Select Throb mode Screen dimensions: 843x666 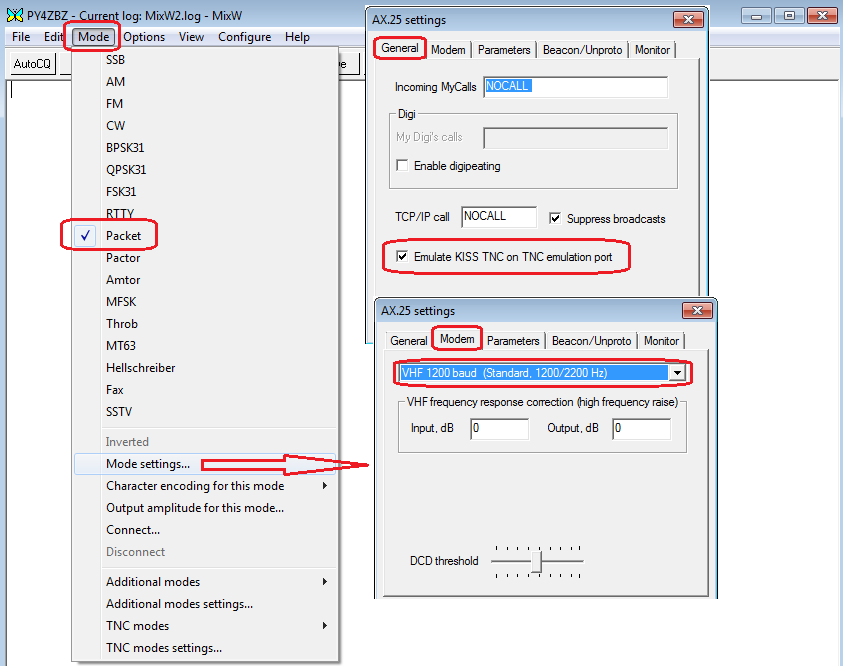205,324
